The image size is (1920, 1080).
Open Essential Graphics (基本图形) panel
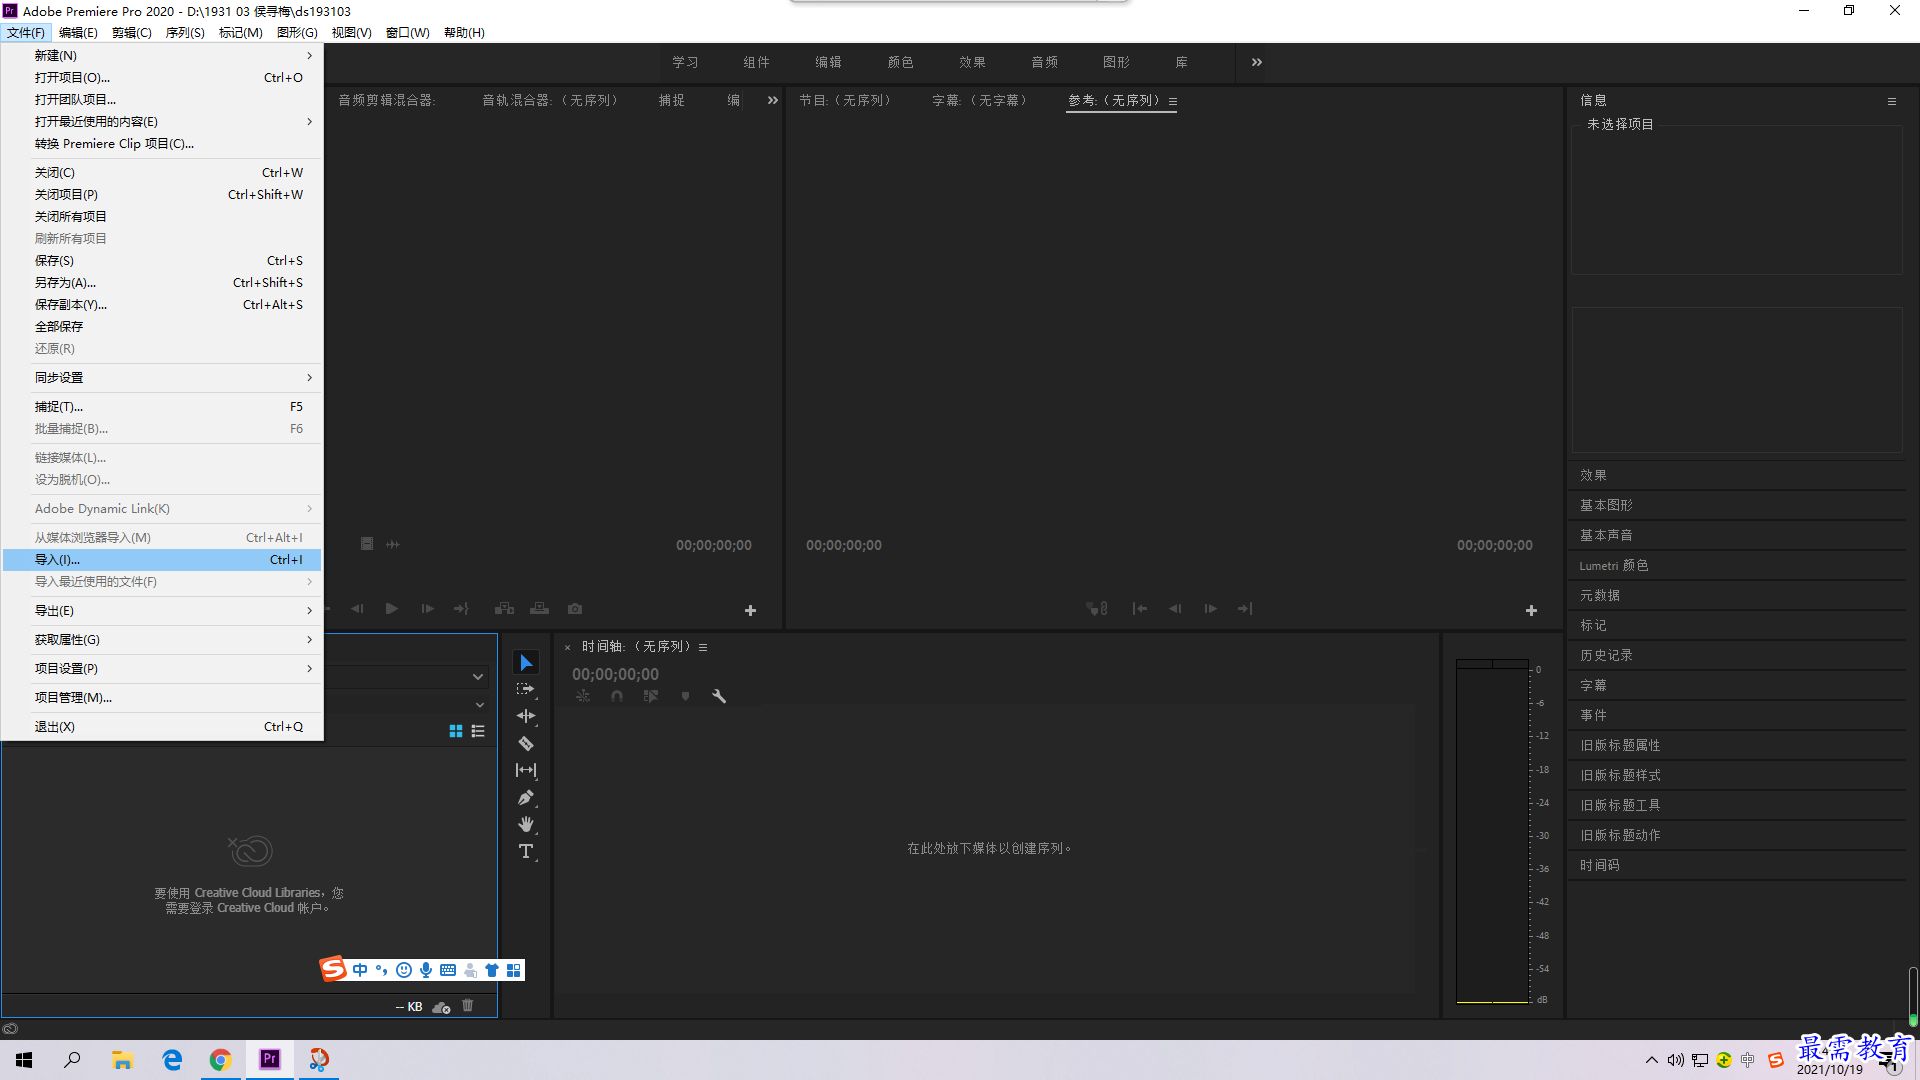[1606, 505]
